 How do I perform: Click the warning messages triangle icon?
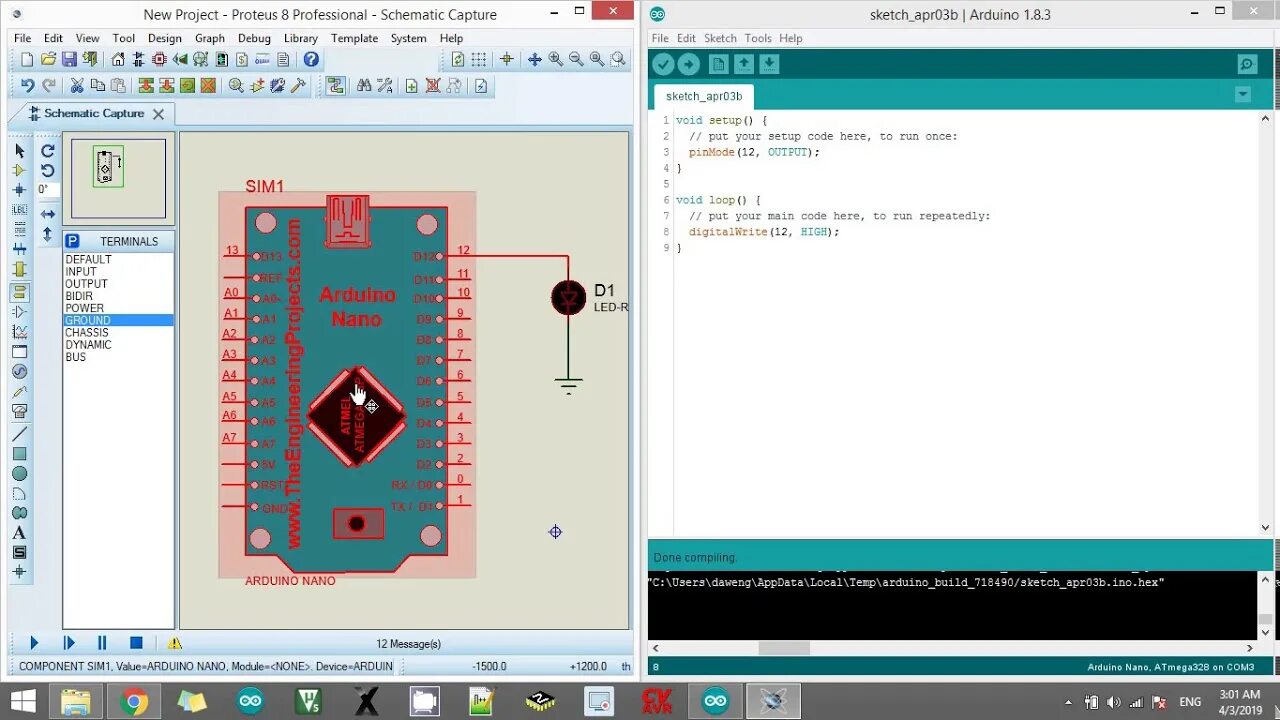point(175,643)
